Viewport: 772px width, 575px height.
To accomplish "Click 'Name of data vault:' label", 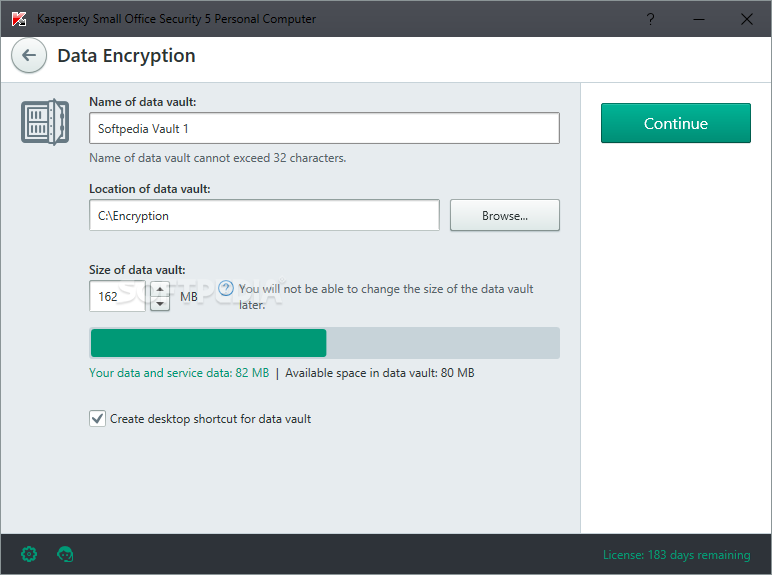I will click(143, 102).
